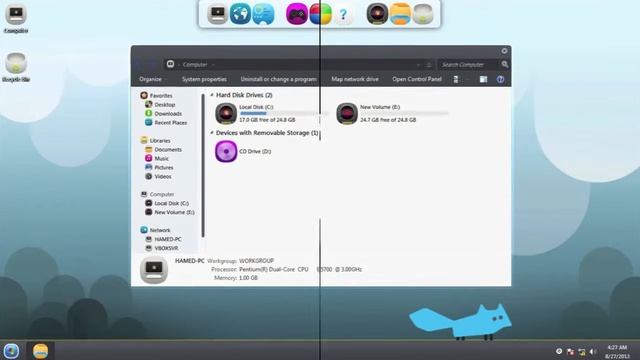The height and width of the screenshot is (360, 640).
Task: Click the '17.0 GB free of 24.8 GB' text
Action: 267,120
